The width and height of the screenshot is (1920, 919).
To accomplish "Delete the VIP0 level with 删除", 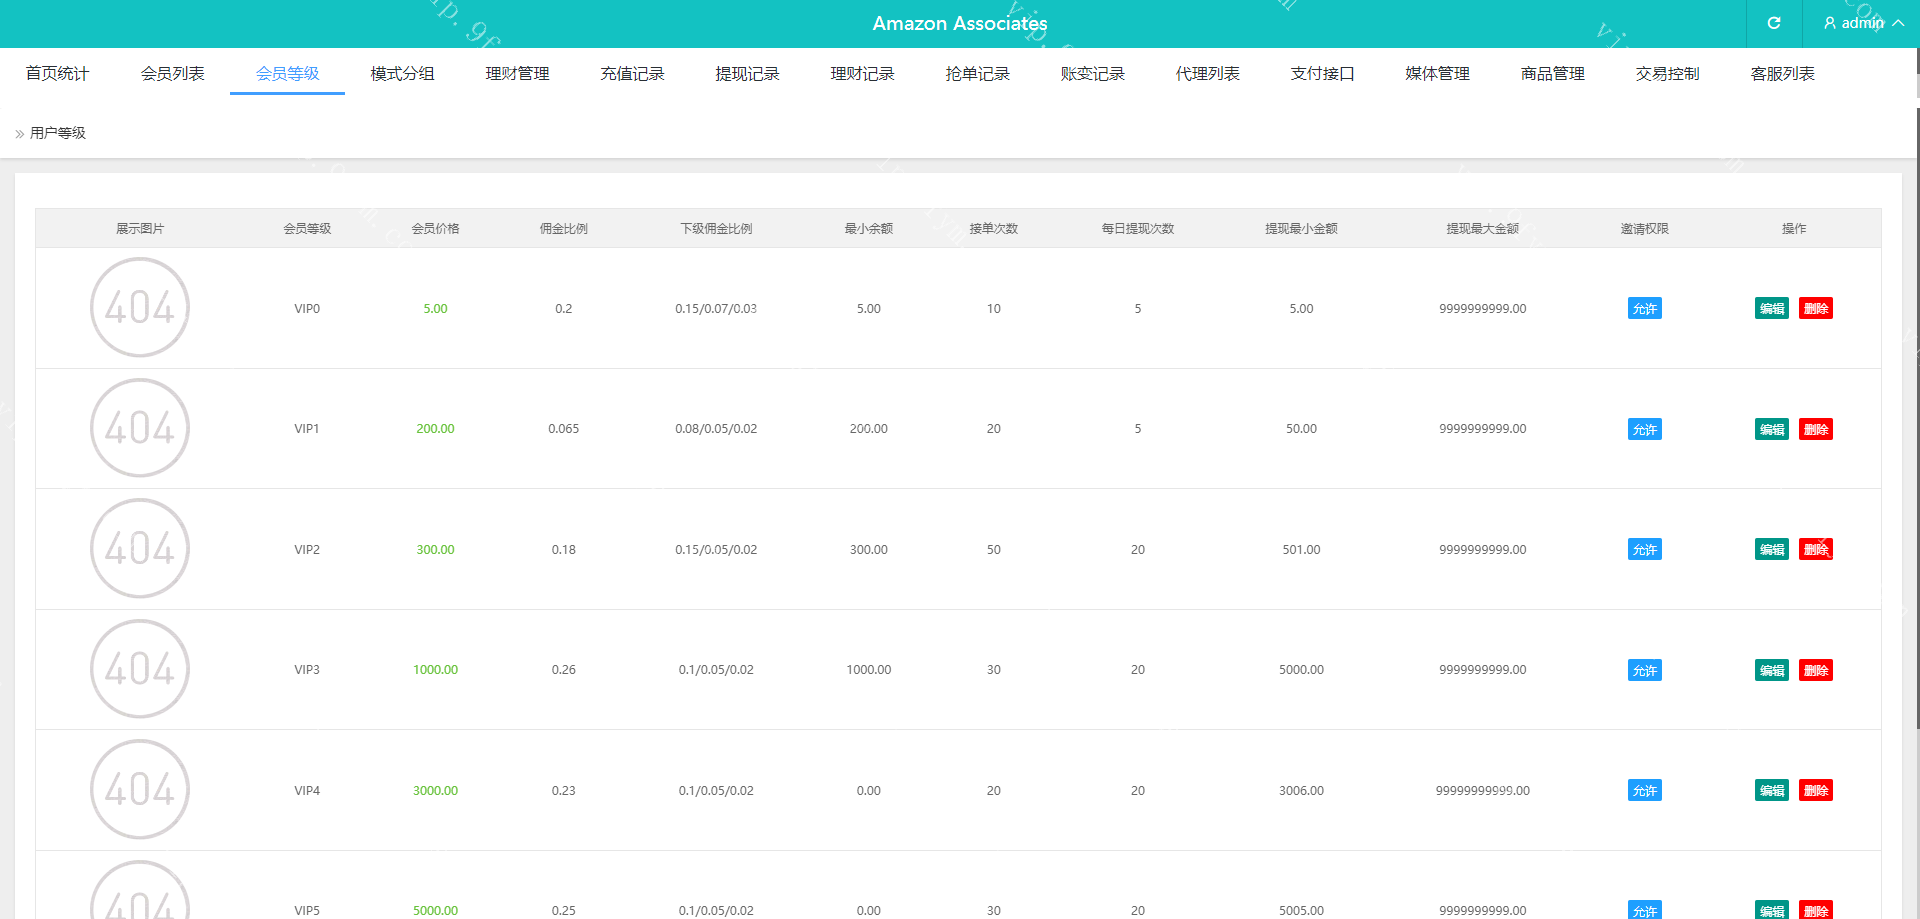I will pos(1815,309).
